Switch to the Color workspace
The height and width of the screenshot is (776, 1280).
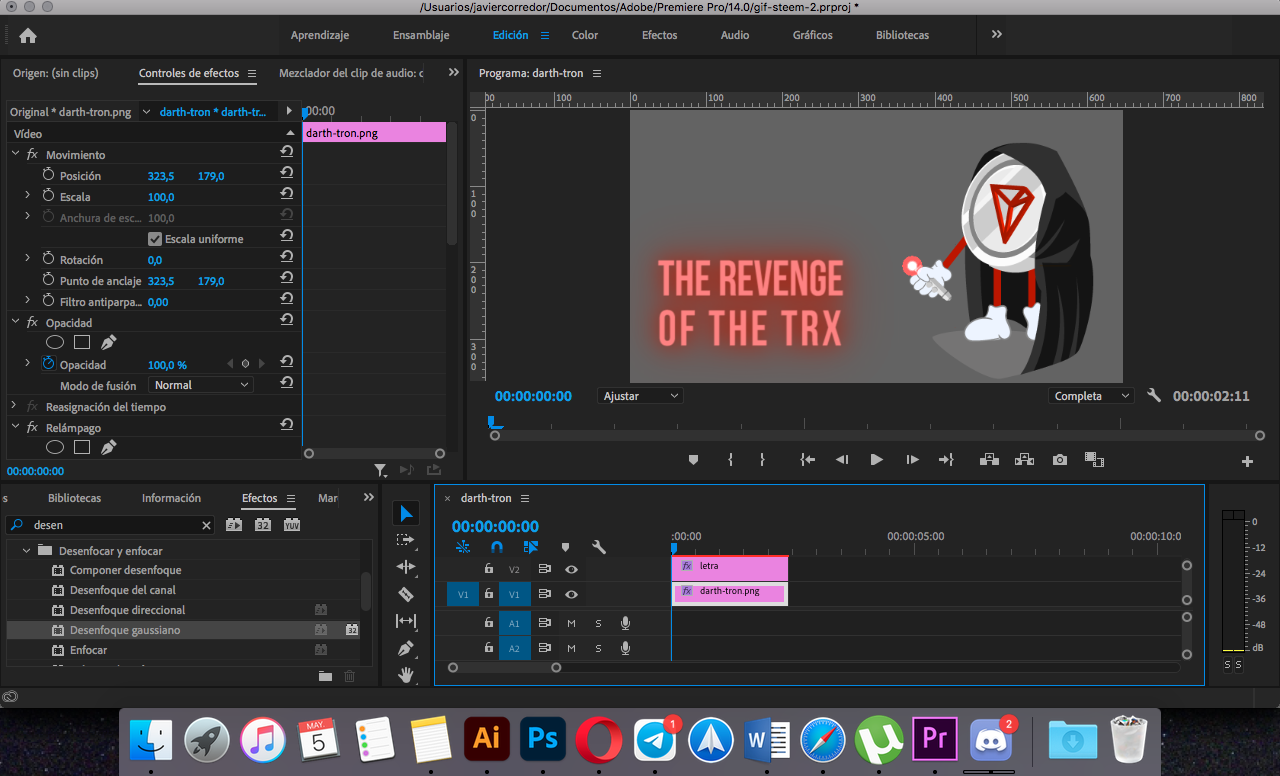pyautogui.click(x=585, y=35)
